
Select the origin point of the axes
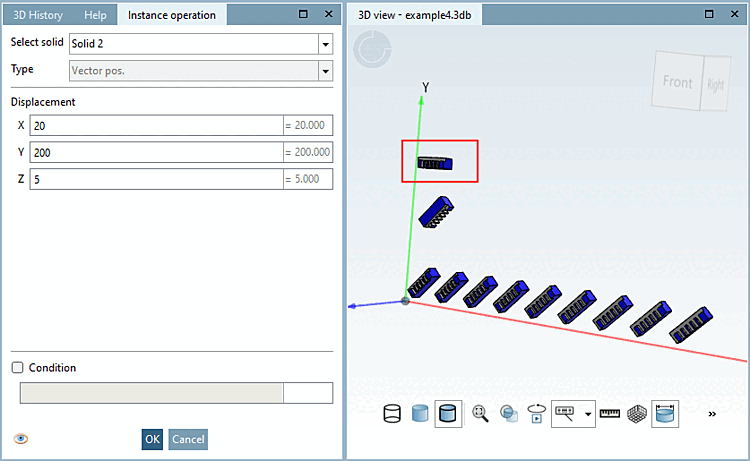pos(405,301)
